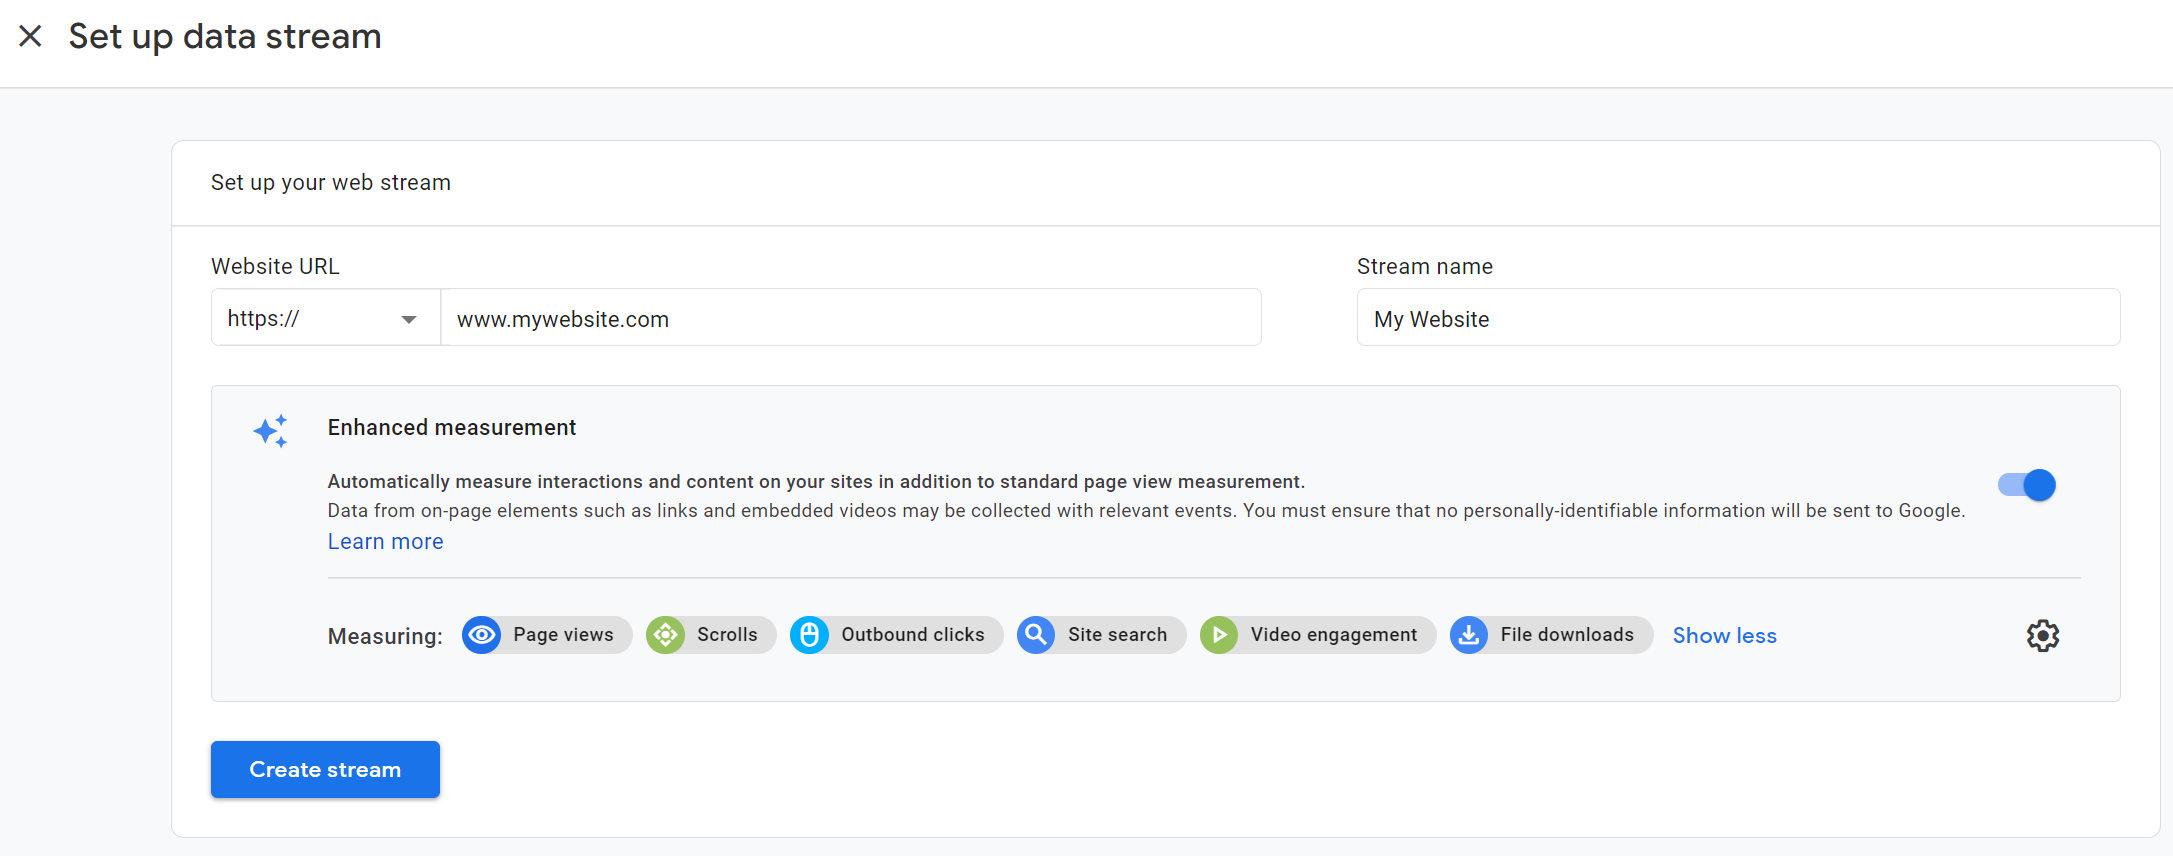
Task: Click the Video engagement play icon
Action: tap(1219, 635)
